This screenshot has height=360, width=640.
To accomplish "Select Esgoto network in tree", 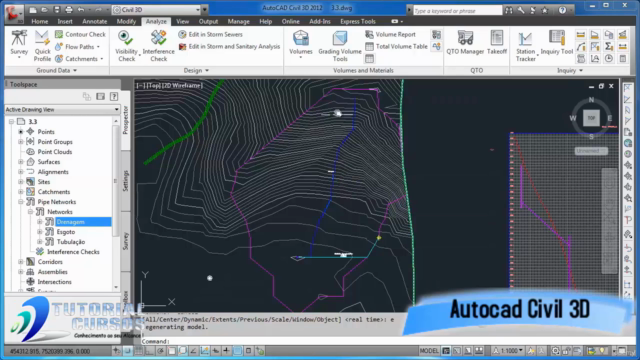I will tap(66, 232).
